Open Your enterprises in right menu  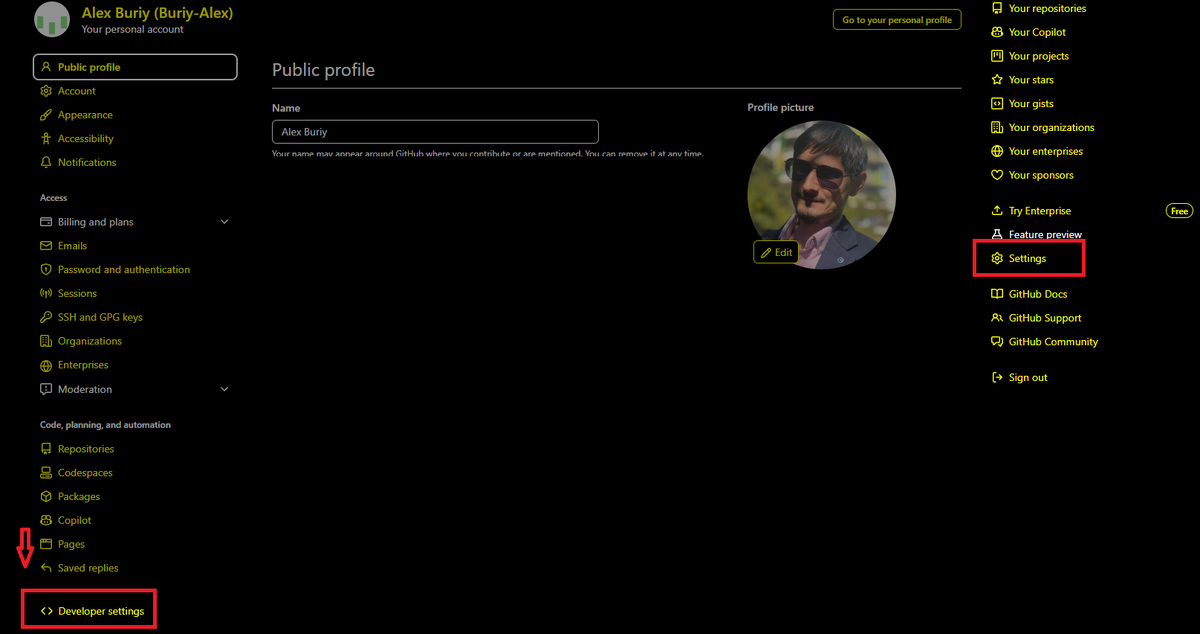coord(1046,151)
